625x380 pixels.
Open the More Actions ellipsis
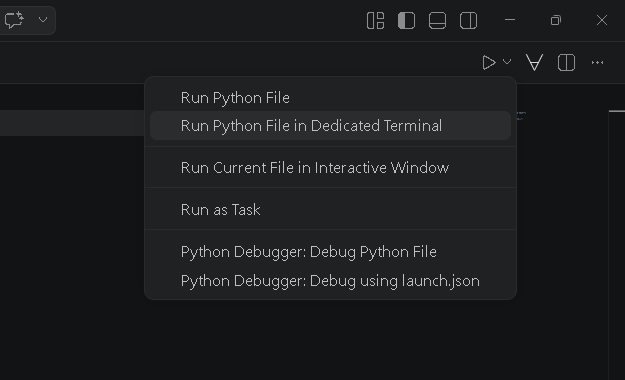point(597,63)
